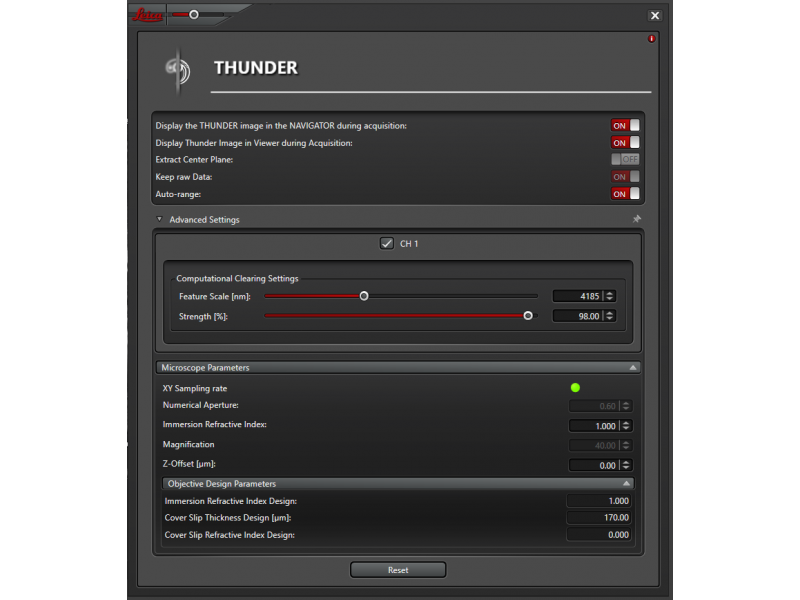Click the Feature Scale value field 4185
The image size is (800, 600).
578,296
